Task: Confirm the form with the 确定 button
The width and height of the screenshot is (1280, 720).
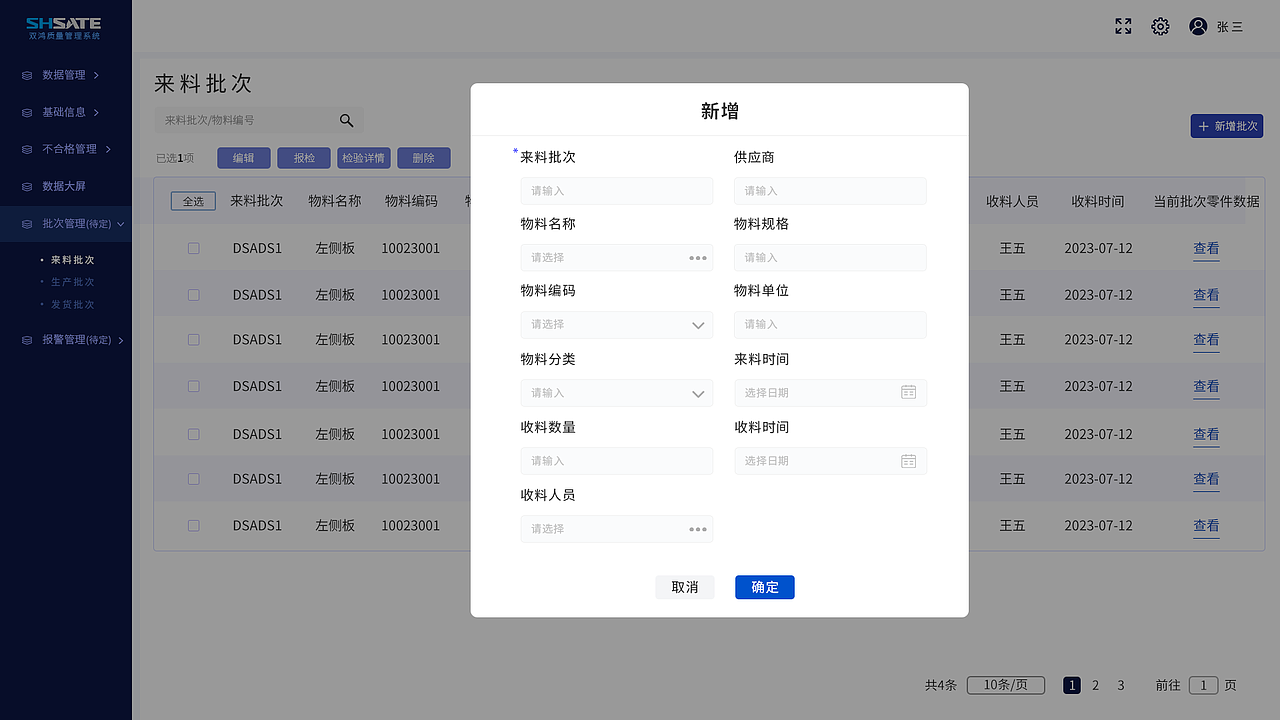Action: 764,587
